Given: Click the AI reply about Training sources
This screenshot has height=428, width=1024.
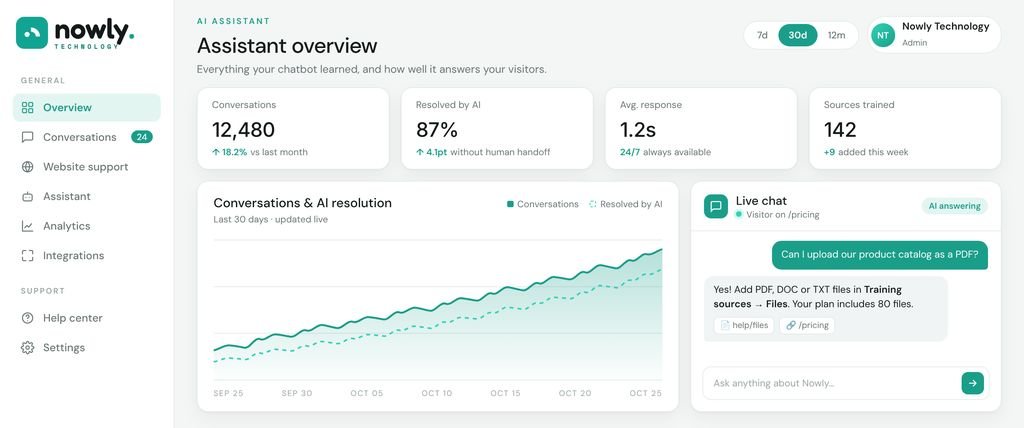Looking at the screenshot, I should point(825,309).
